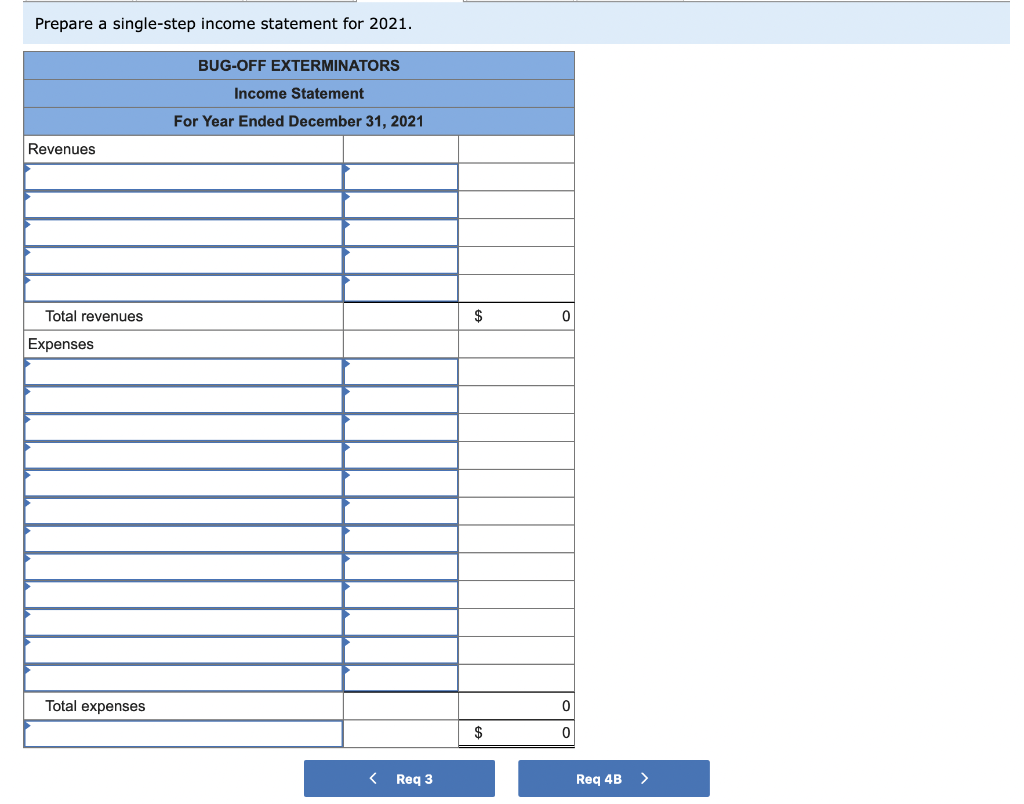The height and width of the screenshot is (804, 1024).
Task: Select eighth expense amount input cell
Action: pyautogui.click(x=401, y=566)
